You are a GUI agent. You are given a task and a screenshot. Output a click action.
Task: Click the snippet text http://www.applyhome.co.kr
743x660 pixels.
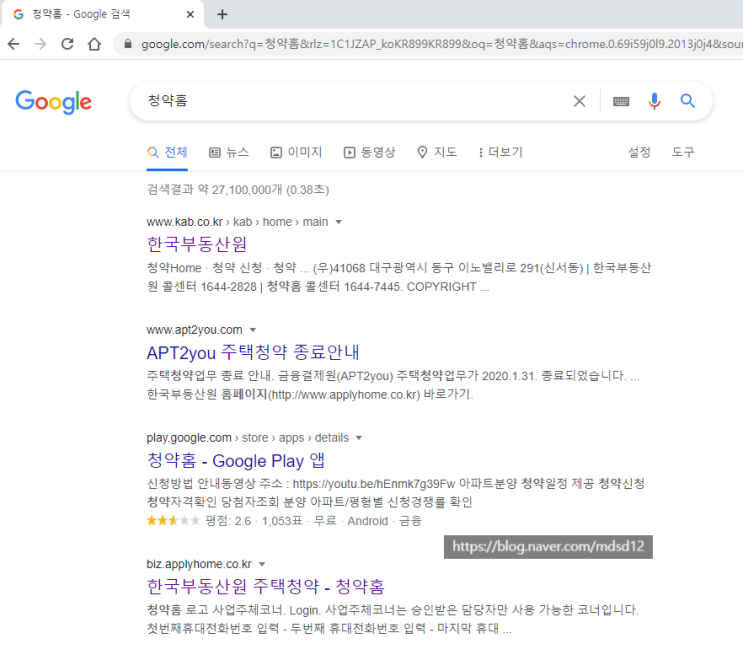(x=344, y=395)
